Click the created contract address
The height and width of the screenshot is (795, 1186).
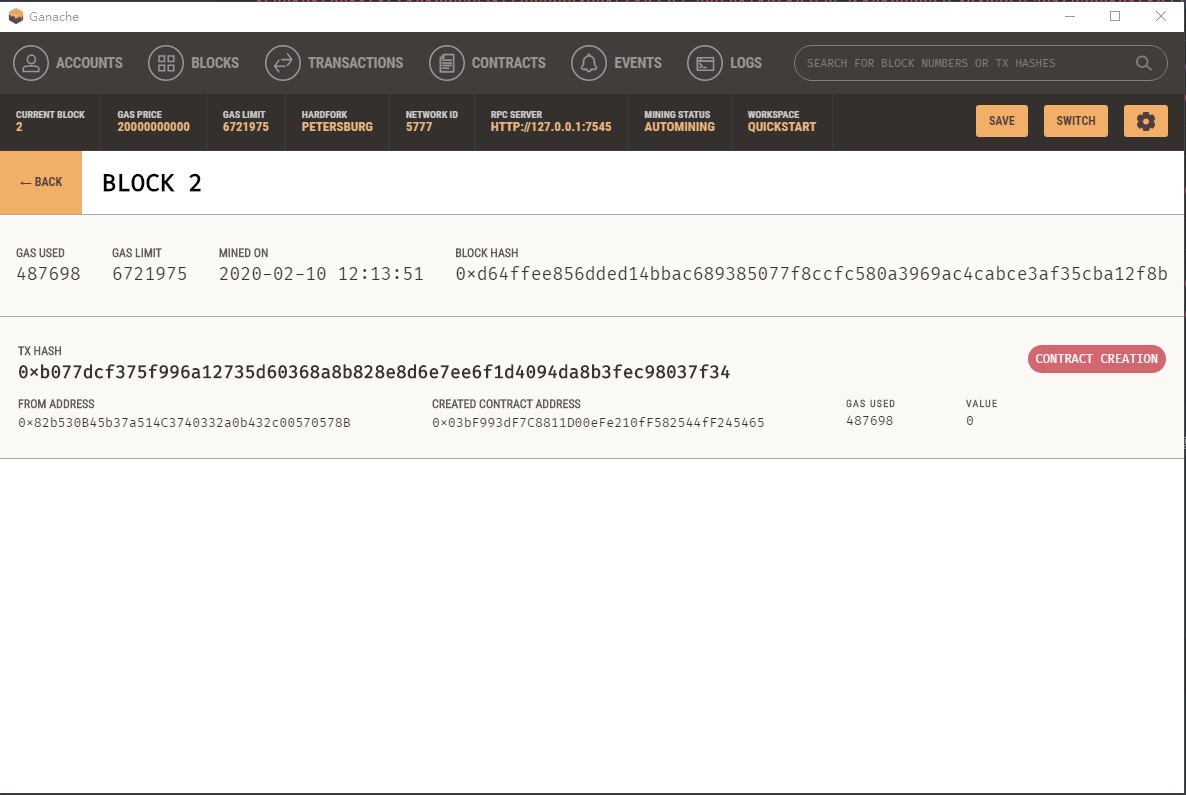click(x=596, y=422)
